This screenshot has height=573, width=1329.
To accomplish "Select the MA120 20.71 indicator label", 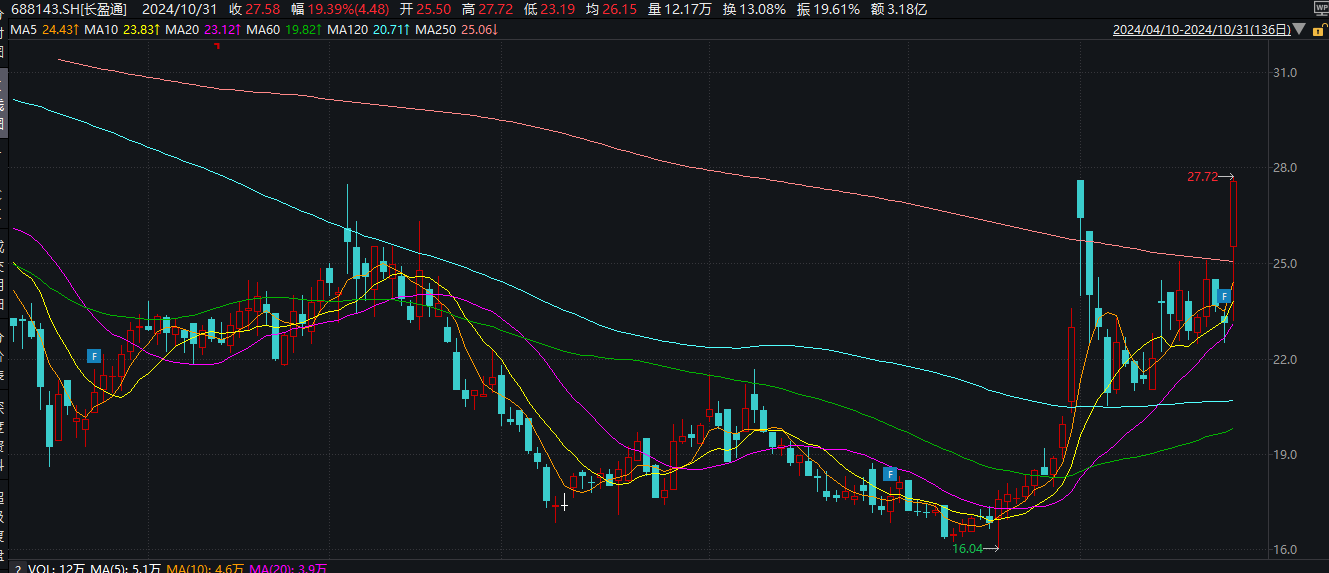I will (367, 30).
